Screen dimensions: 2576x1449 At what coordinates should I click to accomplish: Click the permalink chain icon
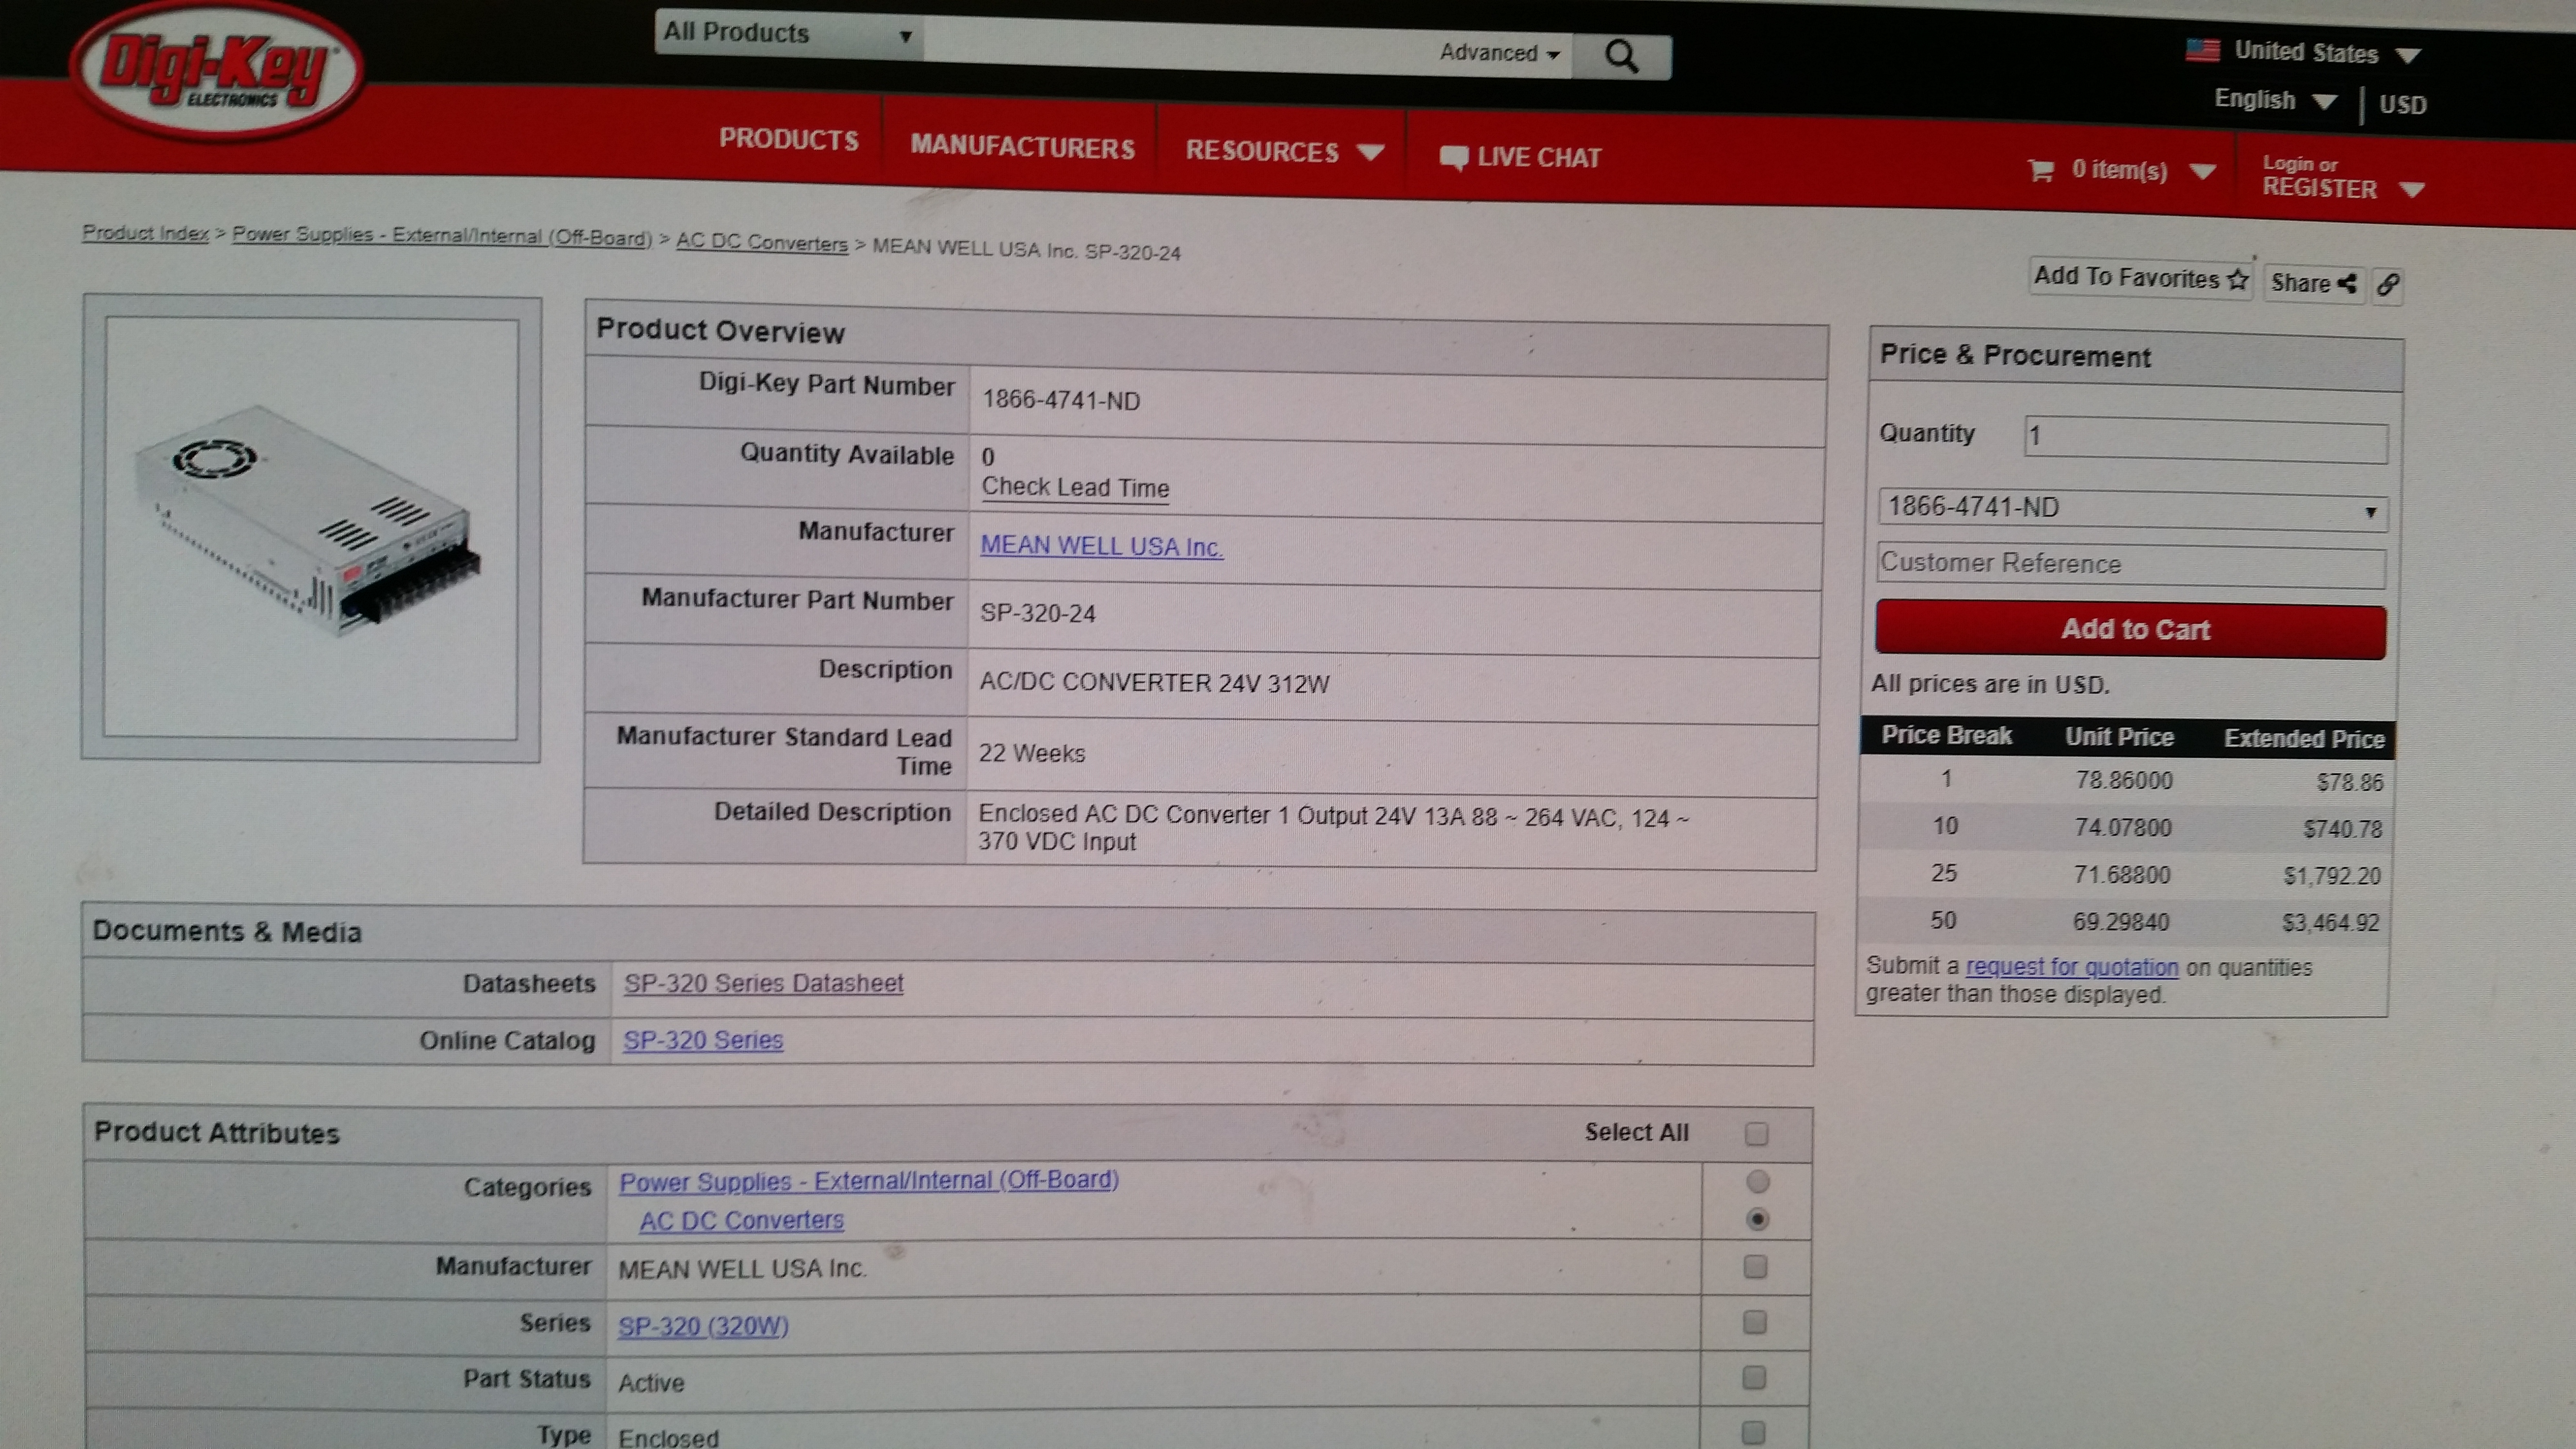(x=2388, y=285)
